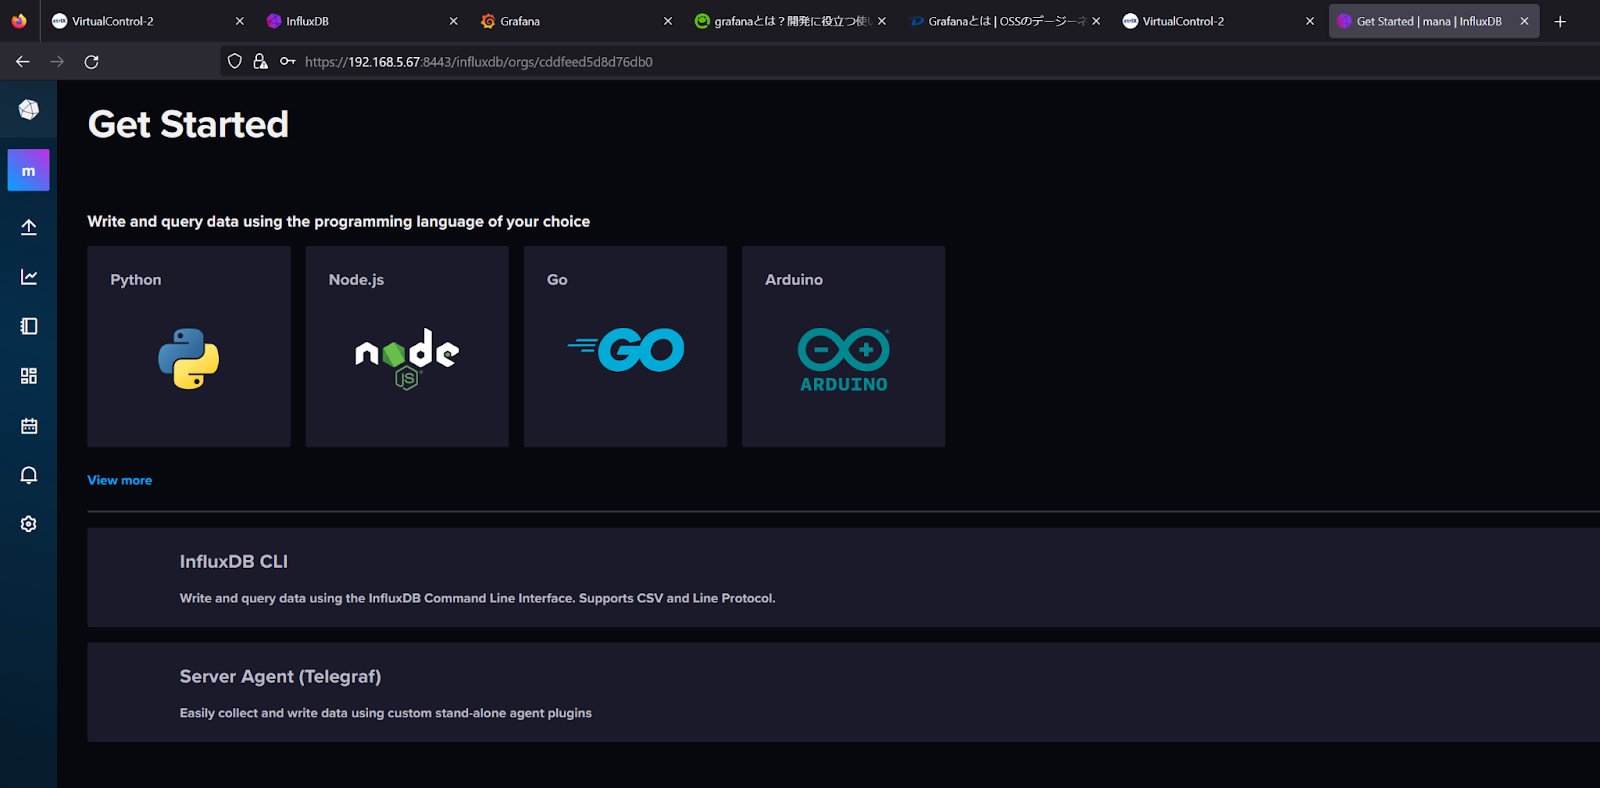Open the Dashboards grid icon
1600x788 pixels.
pyautogui.click(x=29, y=376)
